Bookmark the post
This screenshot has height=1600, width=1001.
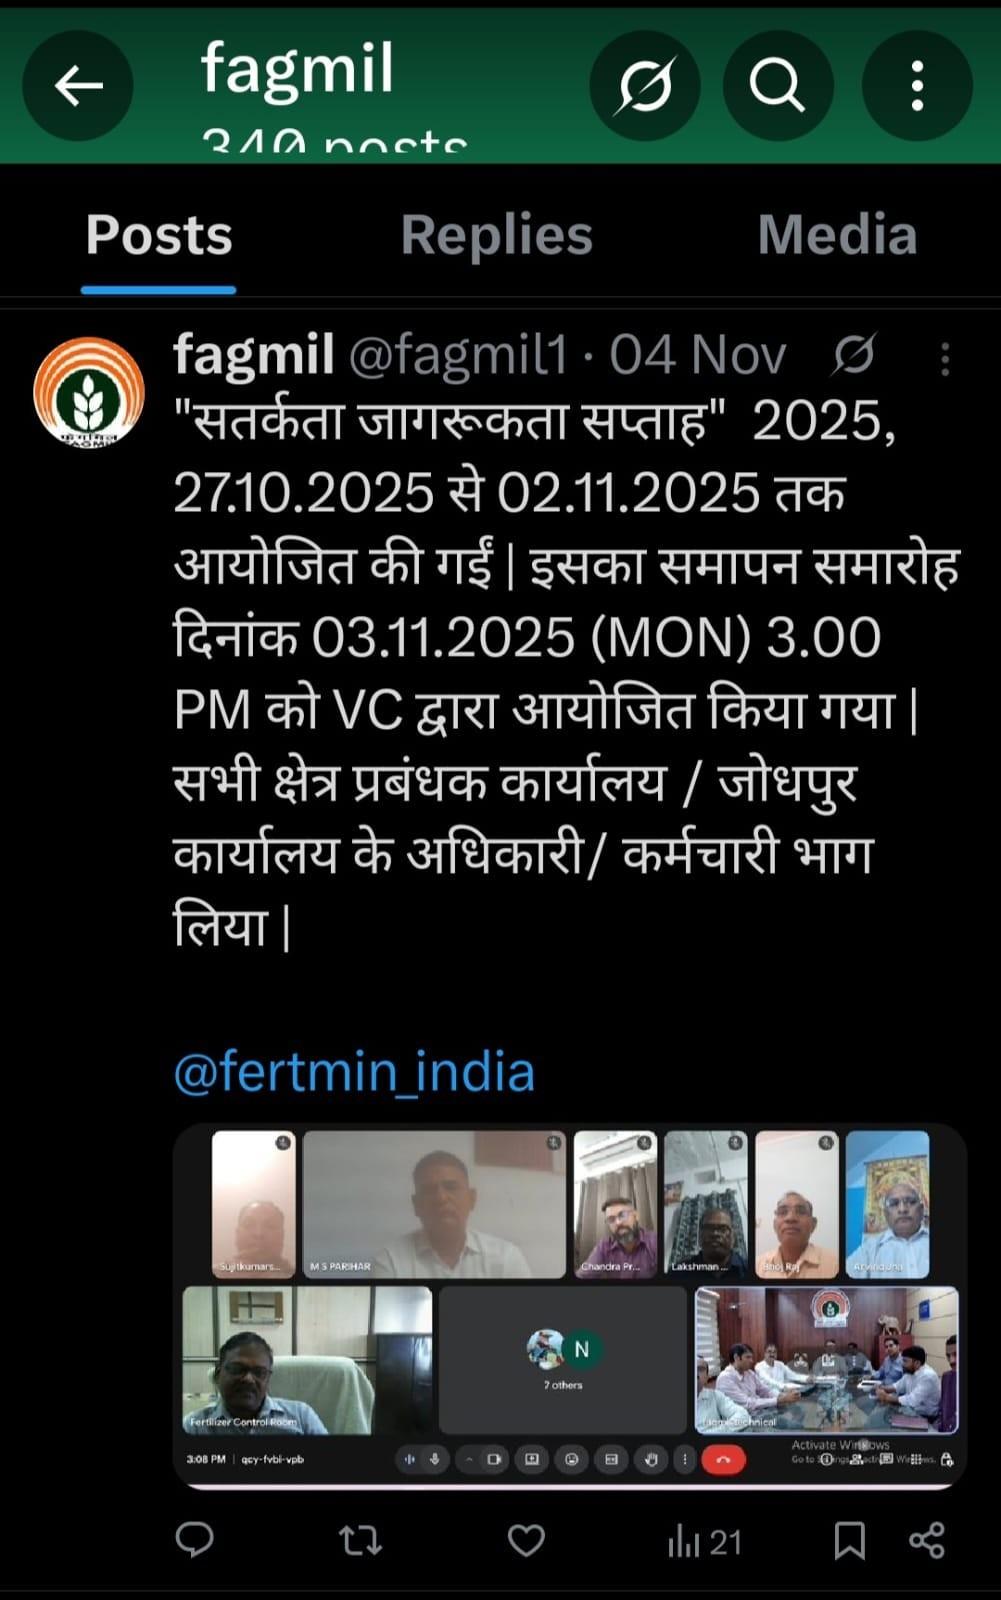pyautogui.click(x=849, y=1540)
